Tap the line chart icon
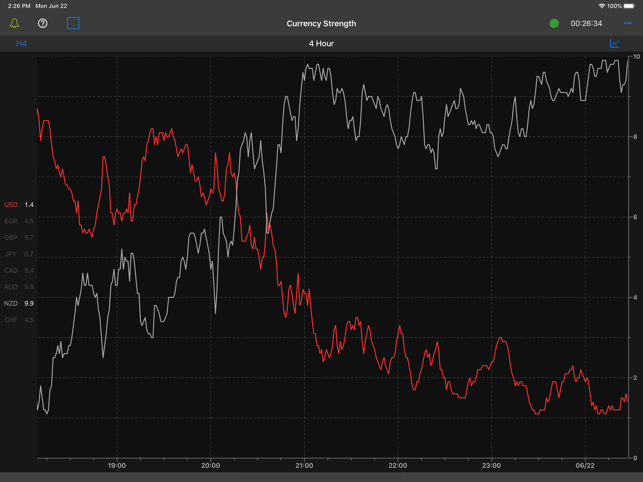This screenshot has width=643, height=482. coord(614,44)
